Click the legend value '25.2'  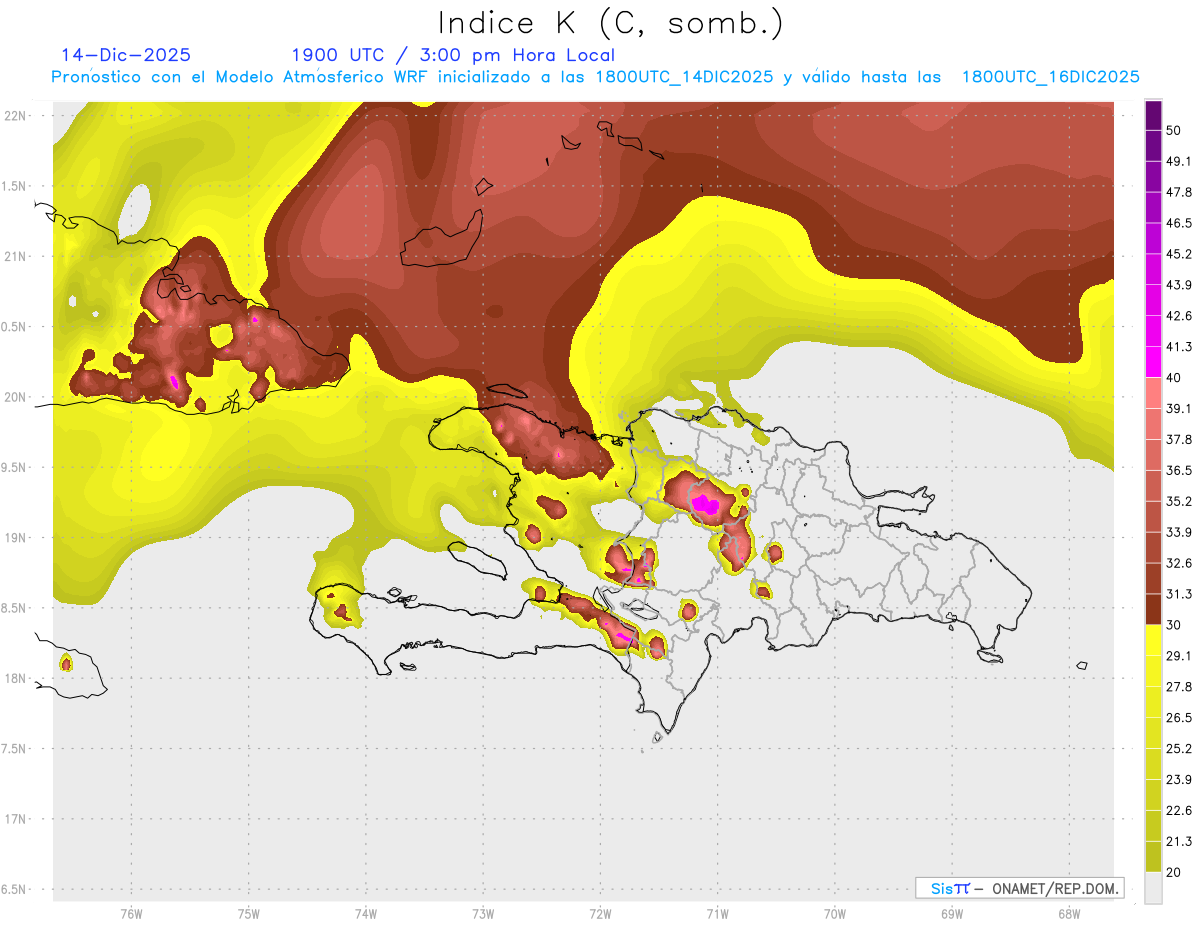tap(1179, 749)
